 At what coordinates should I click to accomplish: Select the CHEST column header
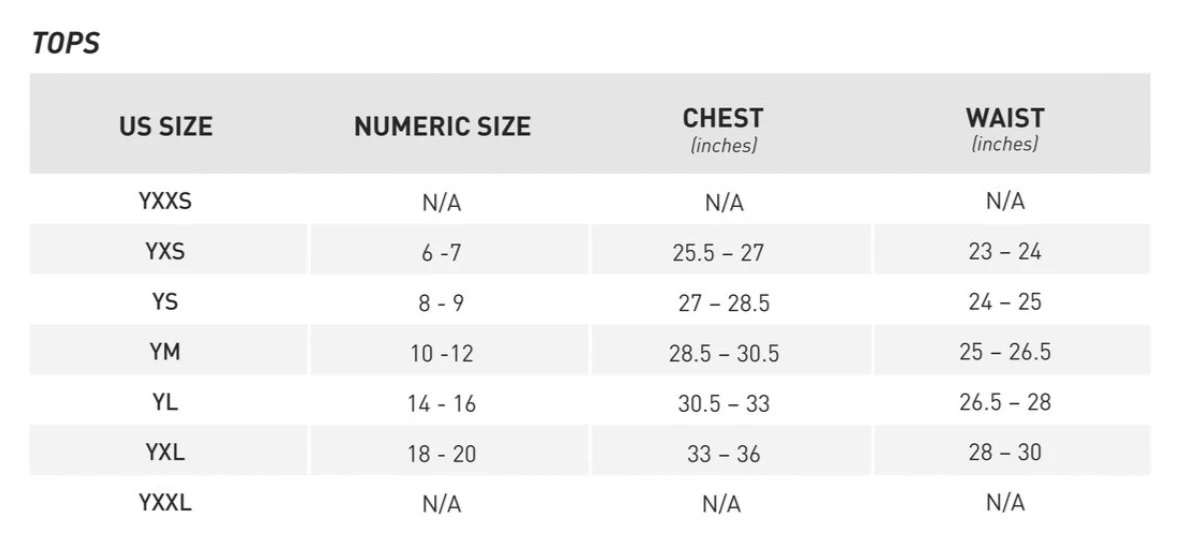(x=723, y=119)
